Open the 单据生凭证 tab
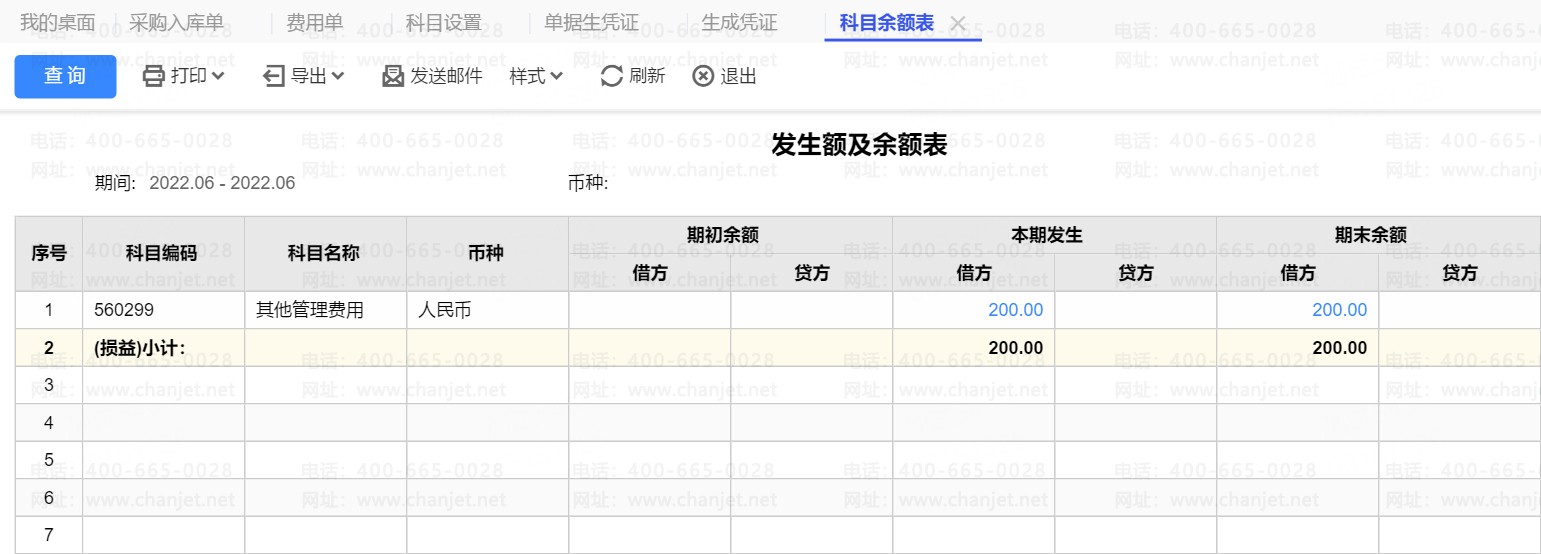Screen dimensions: 1541x554 coord(591,23)
